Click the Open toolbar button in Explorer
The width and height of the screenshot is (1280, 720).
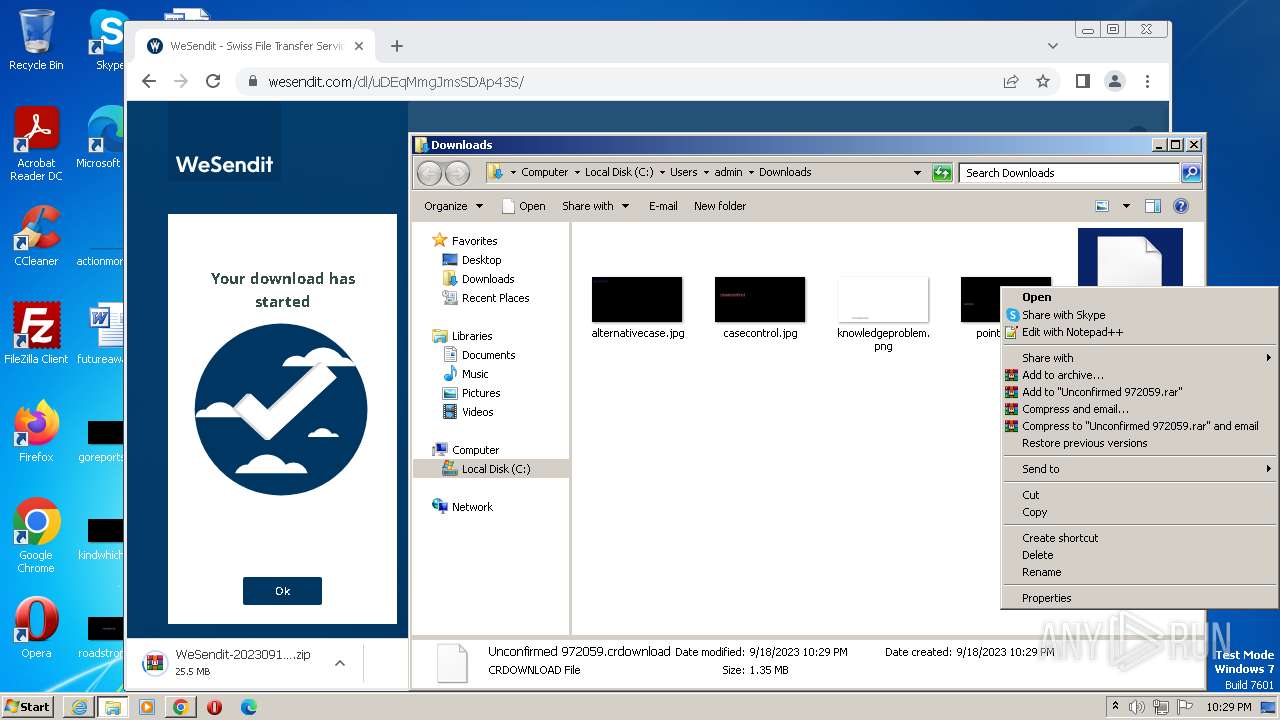tap(523, 206)
